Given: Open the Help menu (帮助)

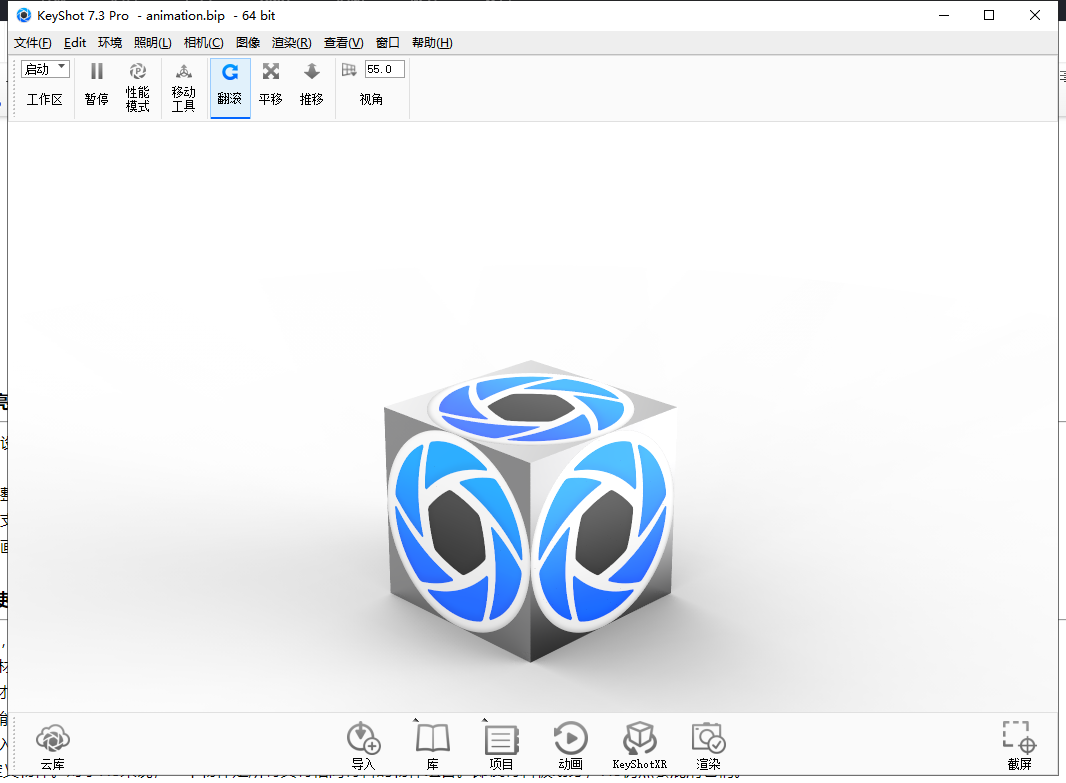Looking at the screenshot, I should (432, 43).
